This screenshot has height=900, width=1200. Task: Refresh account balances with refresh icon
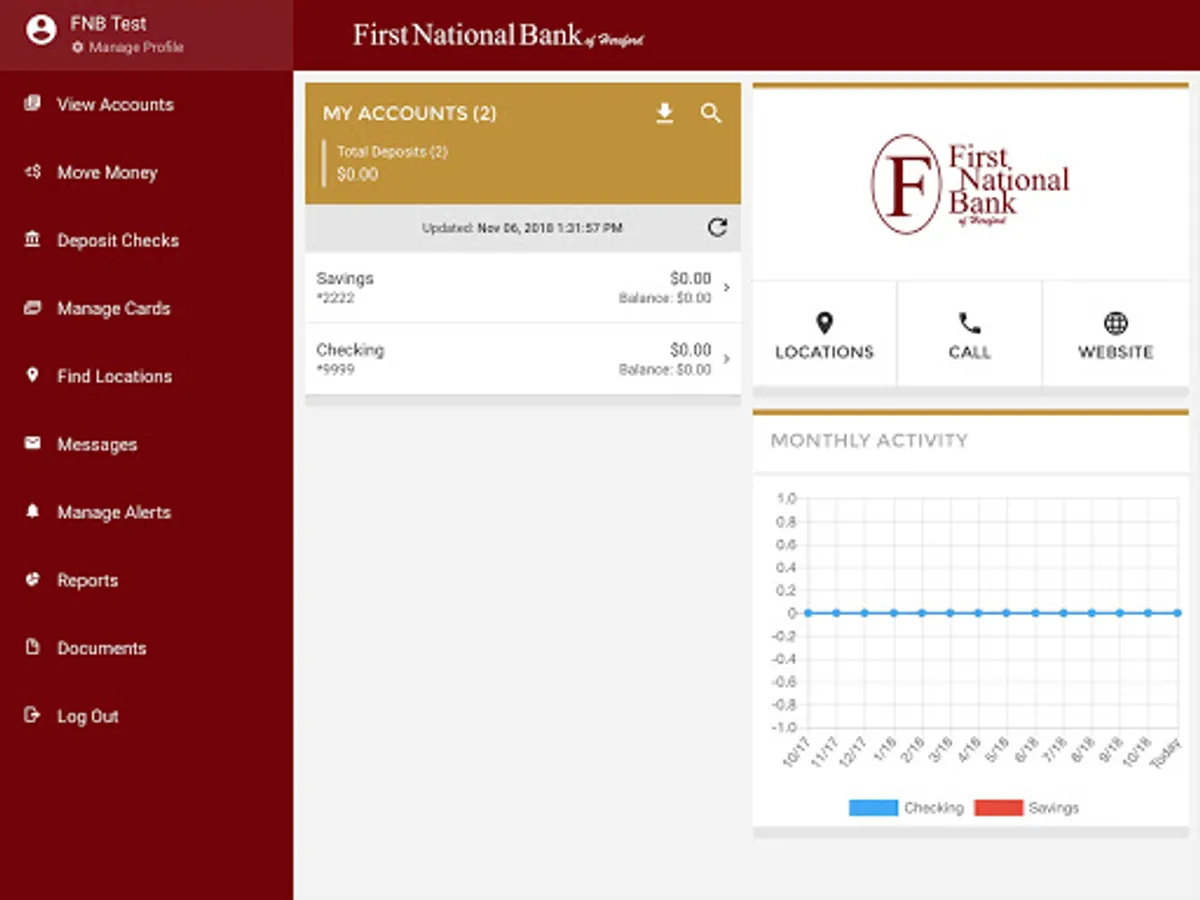coord(717,227)
